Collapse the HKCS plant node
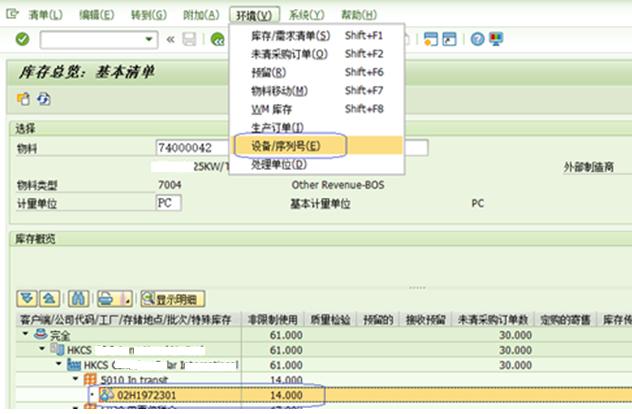 click(x=59, y=364)
